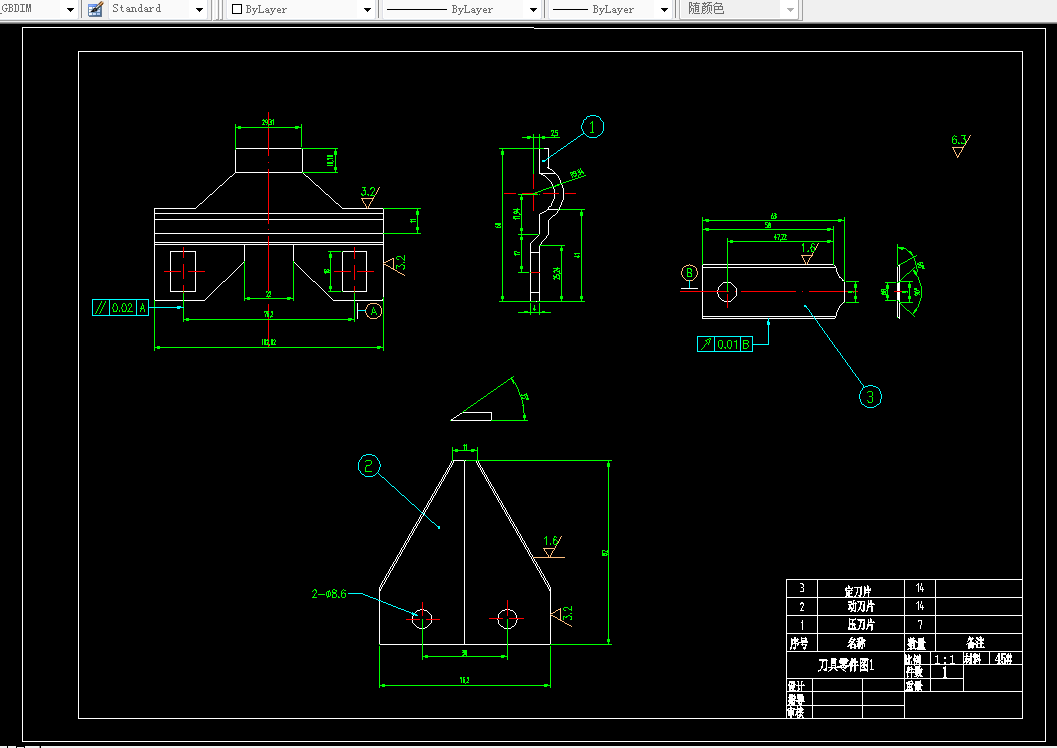Click the 6.3 surface roughness symbol
1057x748 pixels.
click(960, 145)
